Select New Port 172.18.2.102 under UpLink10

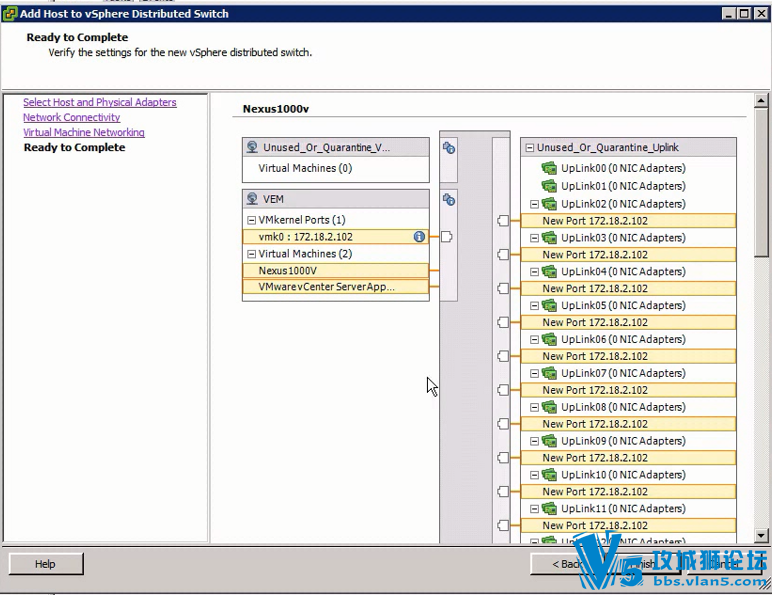[628, 492]
